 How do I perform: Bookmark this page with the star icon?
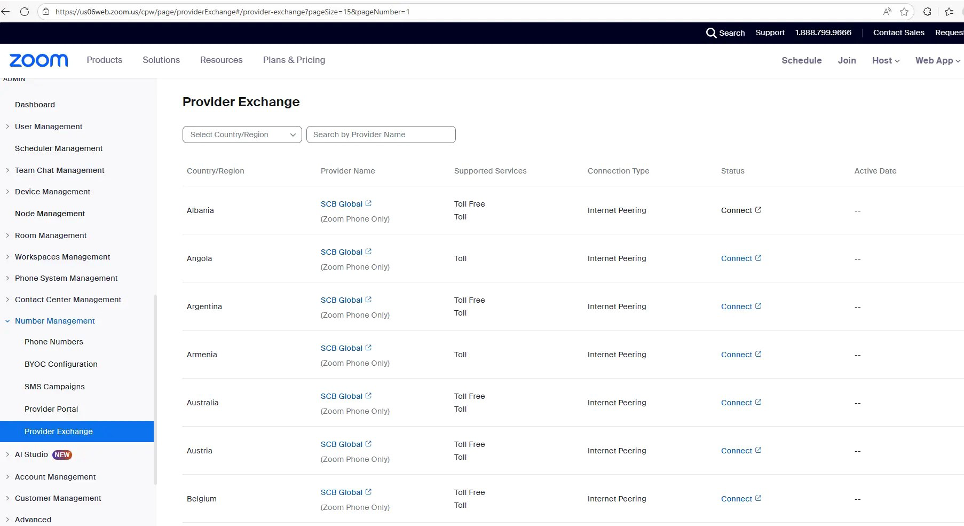(904, 11)
